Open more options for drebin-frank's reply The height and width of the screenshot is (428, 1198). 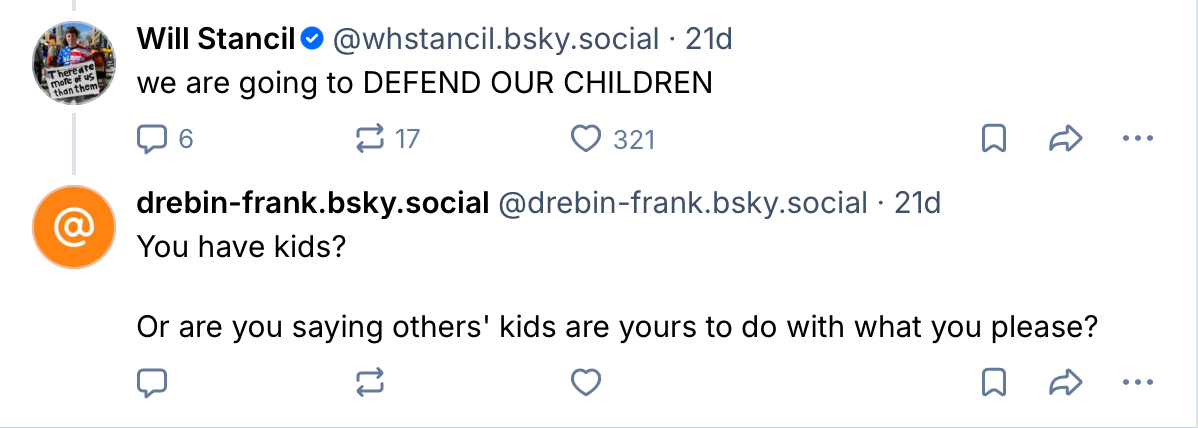(1138, 381)
